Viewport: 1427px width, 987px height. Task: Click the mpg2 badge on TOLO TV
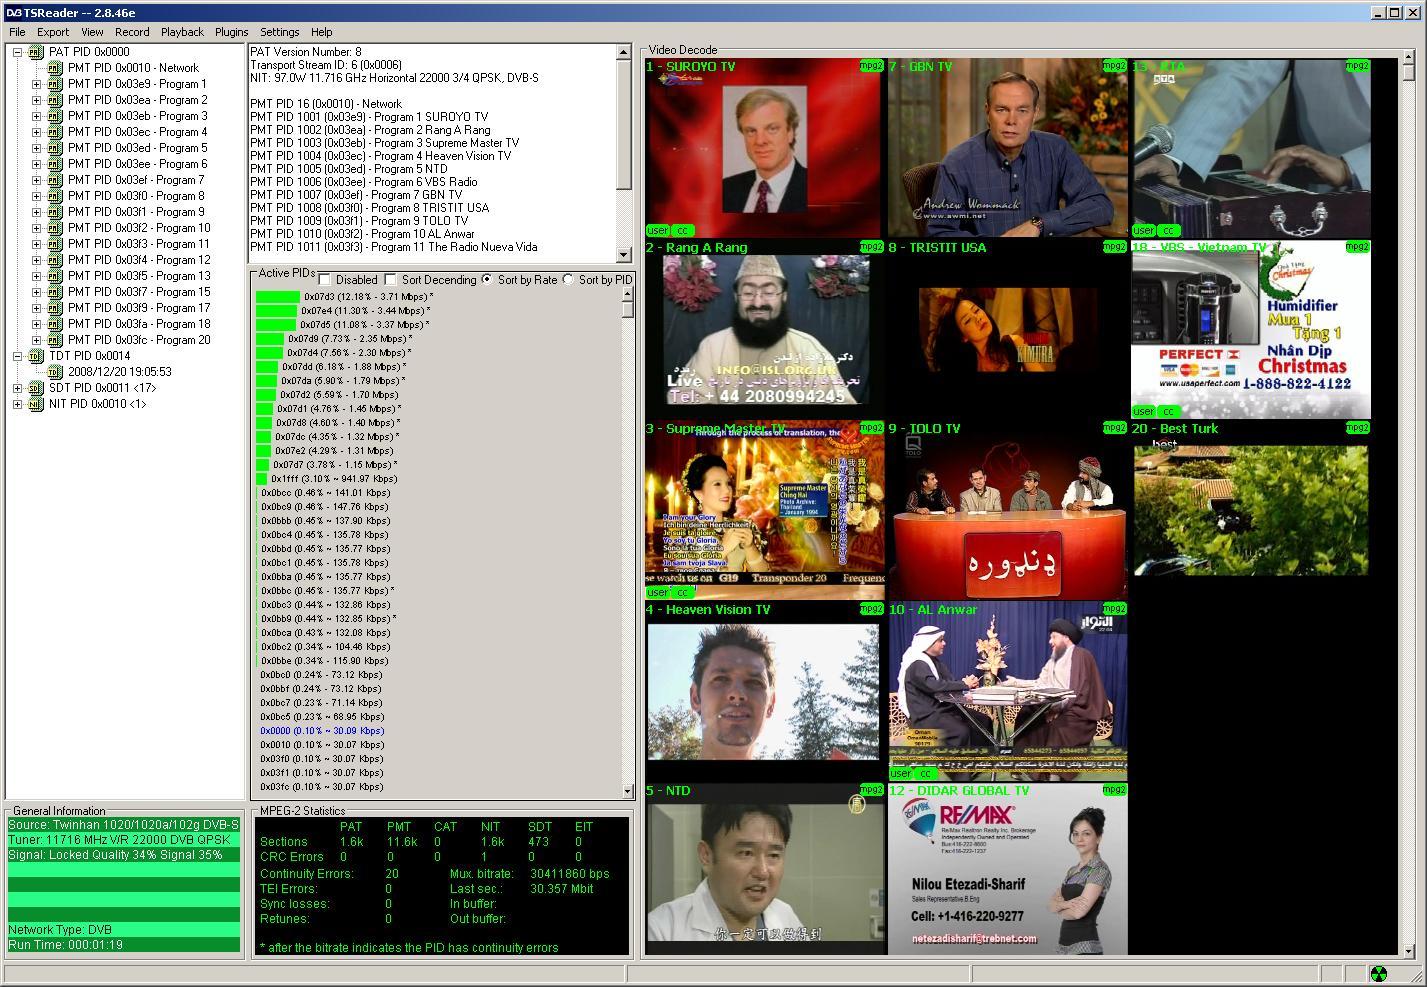(x=1114, y=428)
